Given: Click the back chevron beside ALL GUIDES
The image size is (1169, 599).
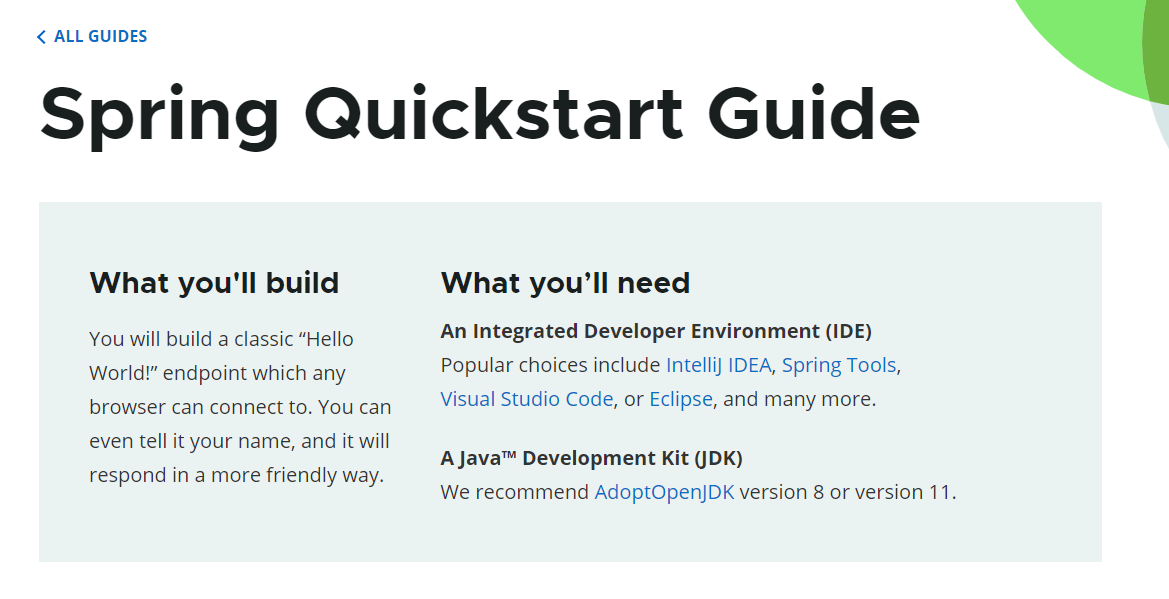Looking at the screenshot, I should click(41, 37).
